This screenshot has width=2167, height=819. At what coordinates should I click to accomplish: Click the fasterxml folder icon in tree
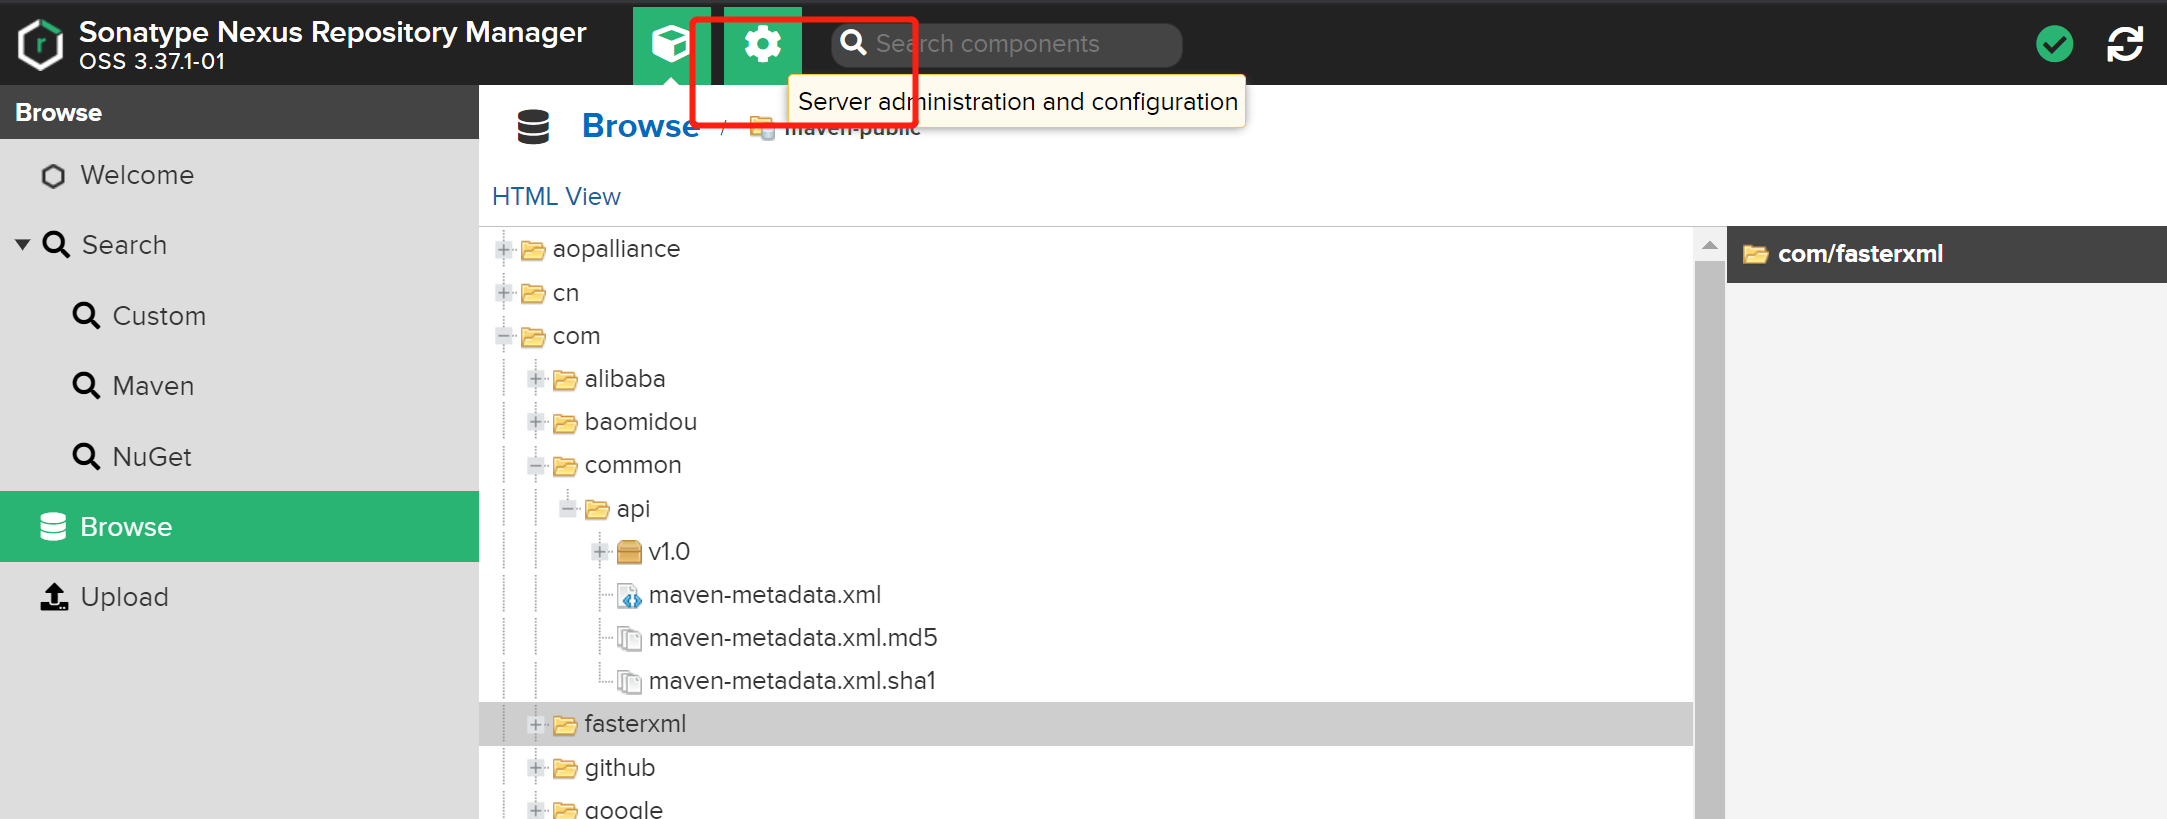(565, 725)
